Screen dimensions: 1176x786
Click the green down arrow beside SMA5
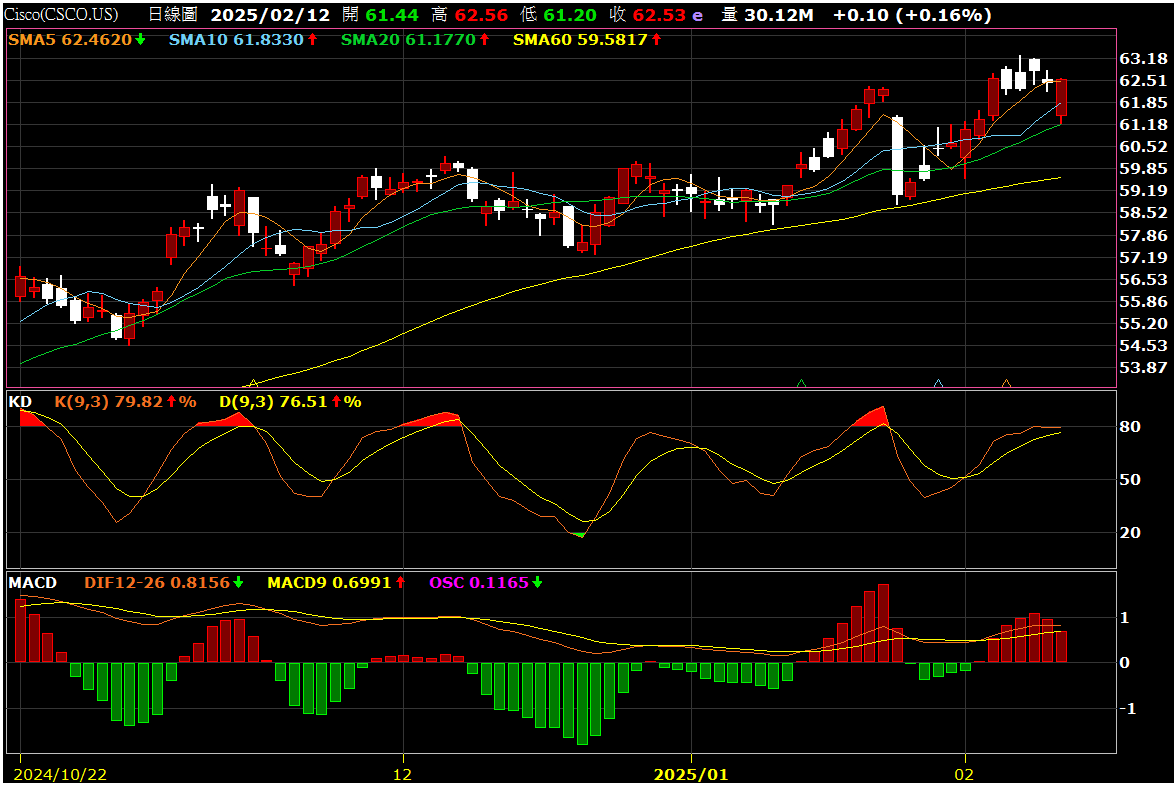(x=140, y=40)
